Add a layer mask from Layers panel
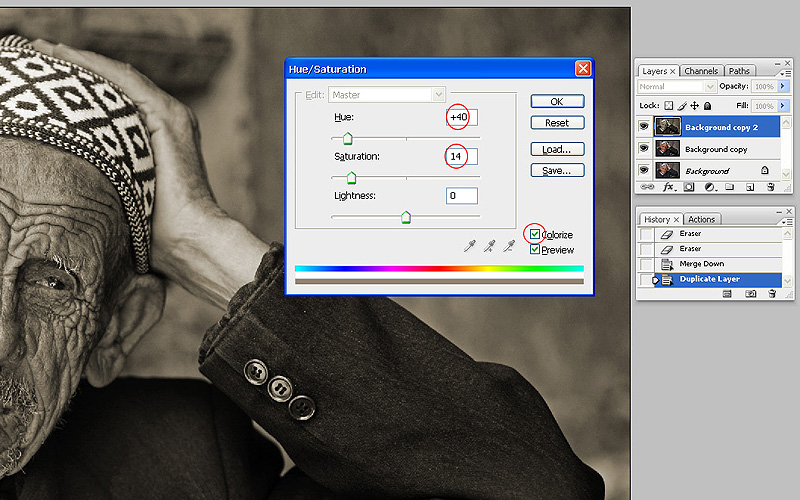Viewport: 800px width, 500px height. pyautogui.click(x=689, y=187)
